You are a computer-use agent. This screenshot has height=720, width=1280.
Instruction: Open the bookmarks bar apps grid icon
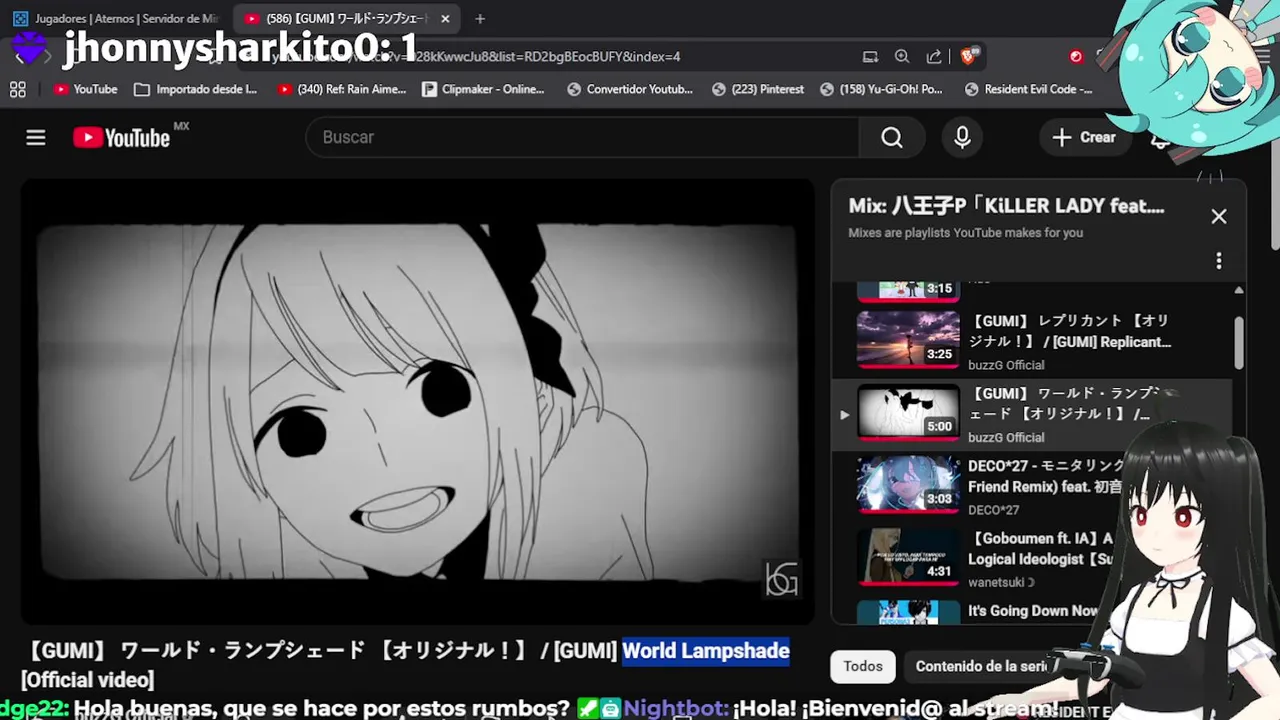[x=18, y=90]
